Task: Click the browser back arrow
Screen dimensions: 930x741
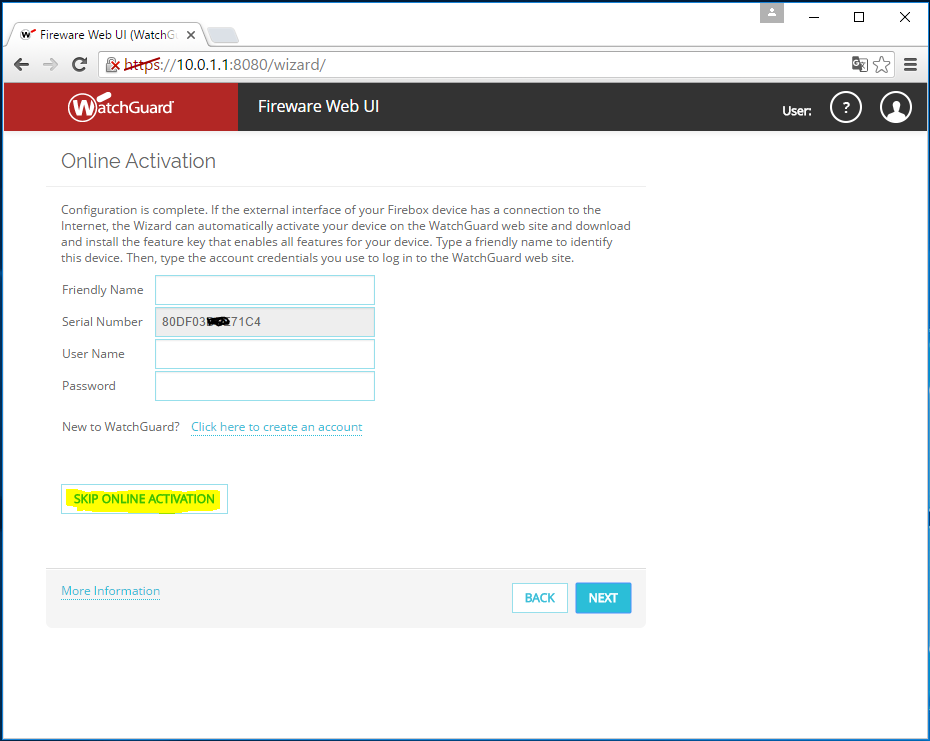Action: click(x=21, y=65)
